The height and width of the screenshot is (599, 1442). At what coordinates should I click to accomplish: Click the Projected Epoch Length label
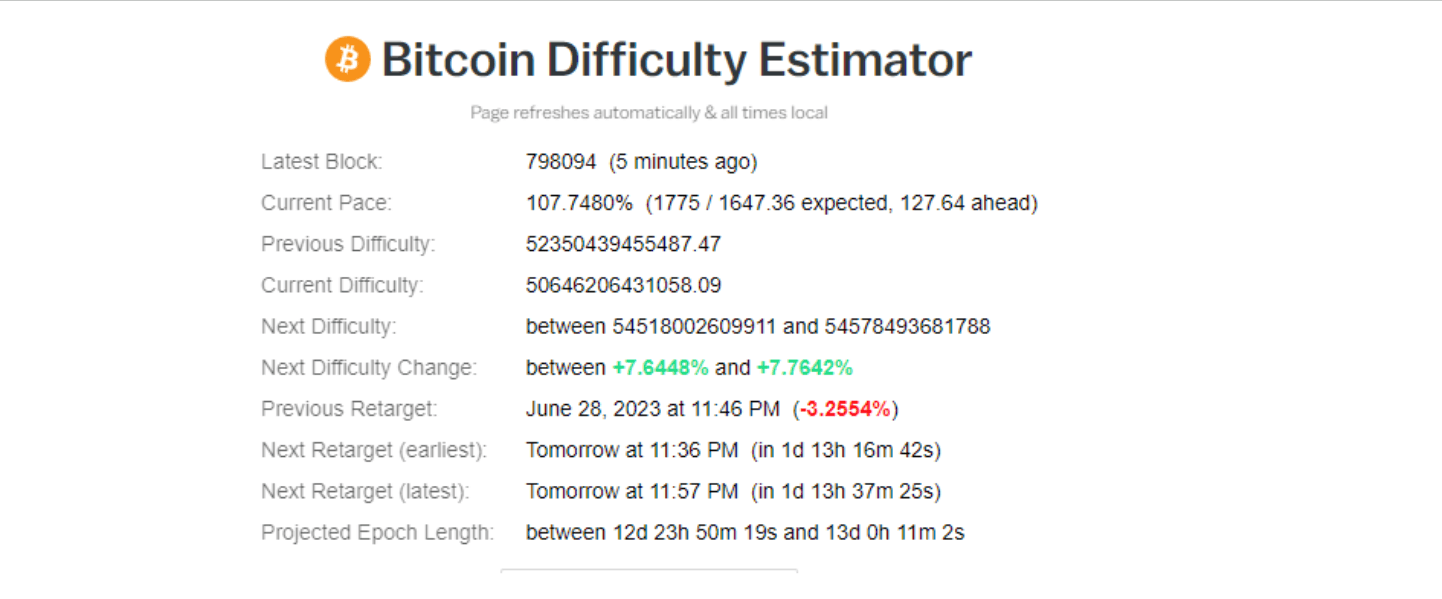pyautogui.click(x=377, y=533)
